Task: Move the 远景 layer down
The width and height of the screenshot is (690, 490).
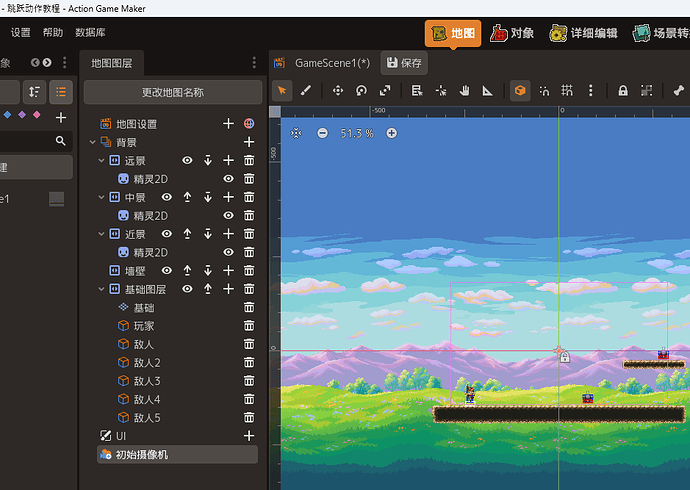Action: click(x=208, y=161)
